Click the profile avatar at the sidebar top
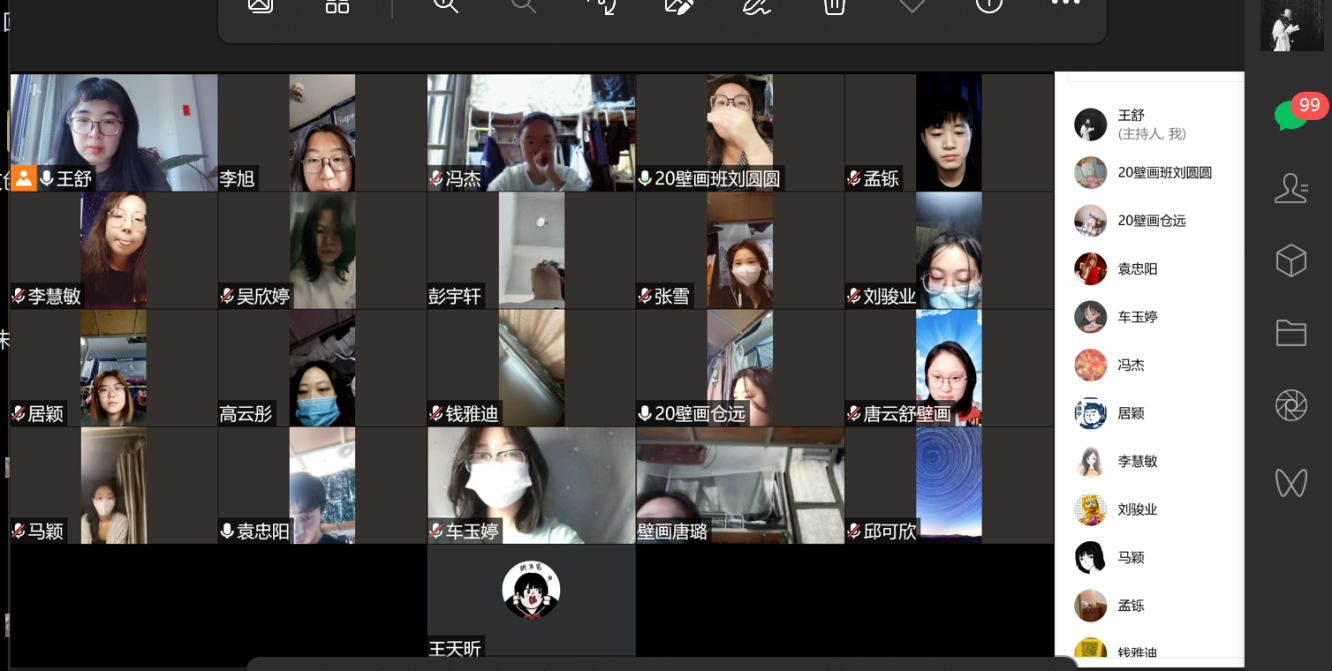 (1291, 27)
